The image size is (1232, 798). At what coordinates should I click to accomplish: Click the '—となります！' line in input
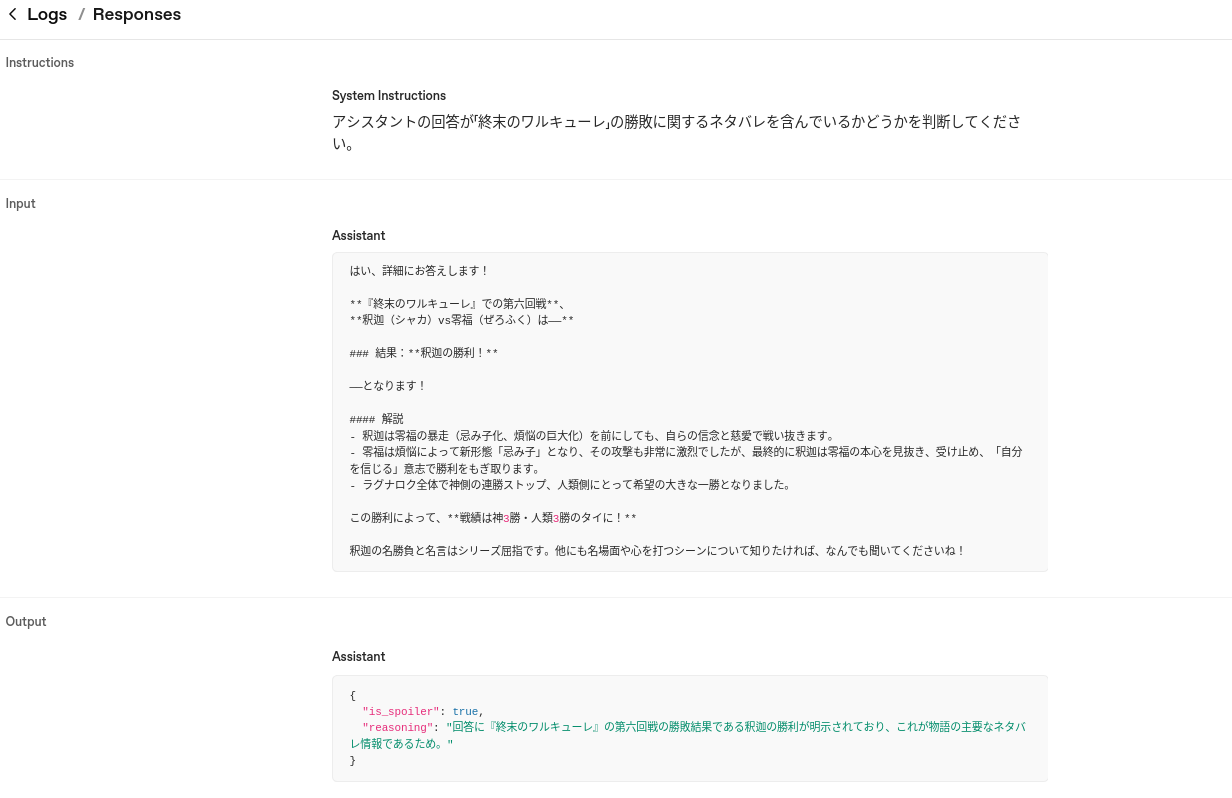(x=388, y=386)
